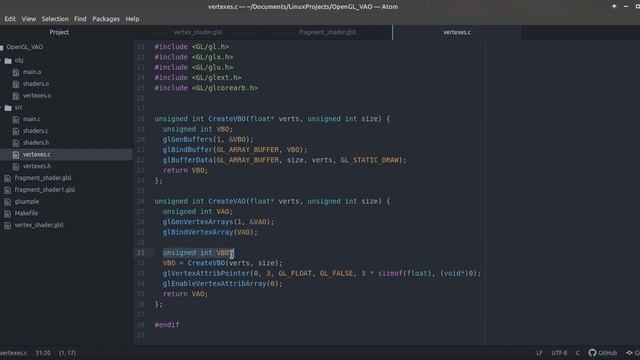Viewport: 640px width, 360px height.
Task: Open the Packages menu
Action: pos(106,19)
